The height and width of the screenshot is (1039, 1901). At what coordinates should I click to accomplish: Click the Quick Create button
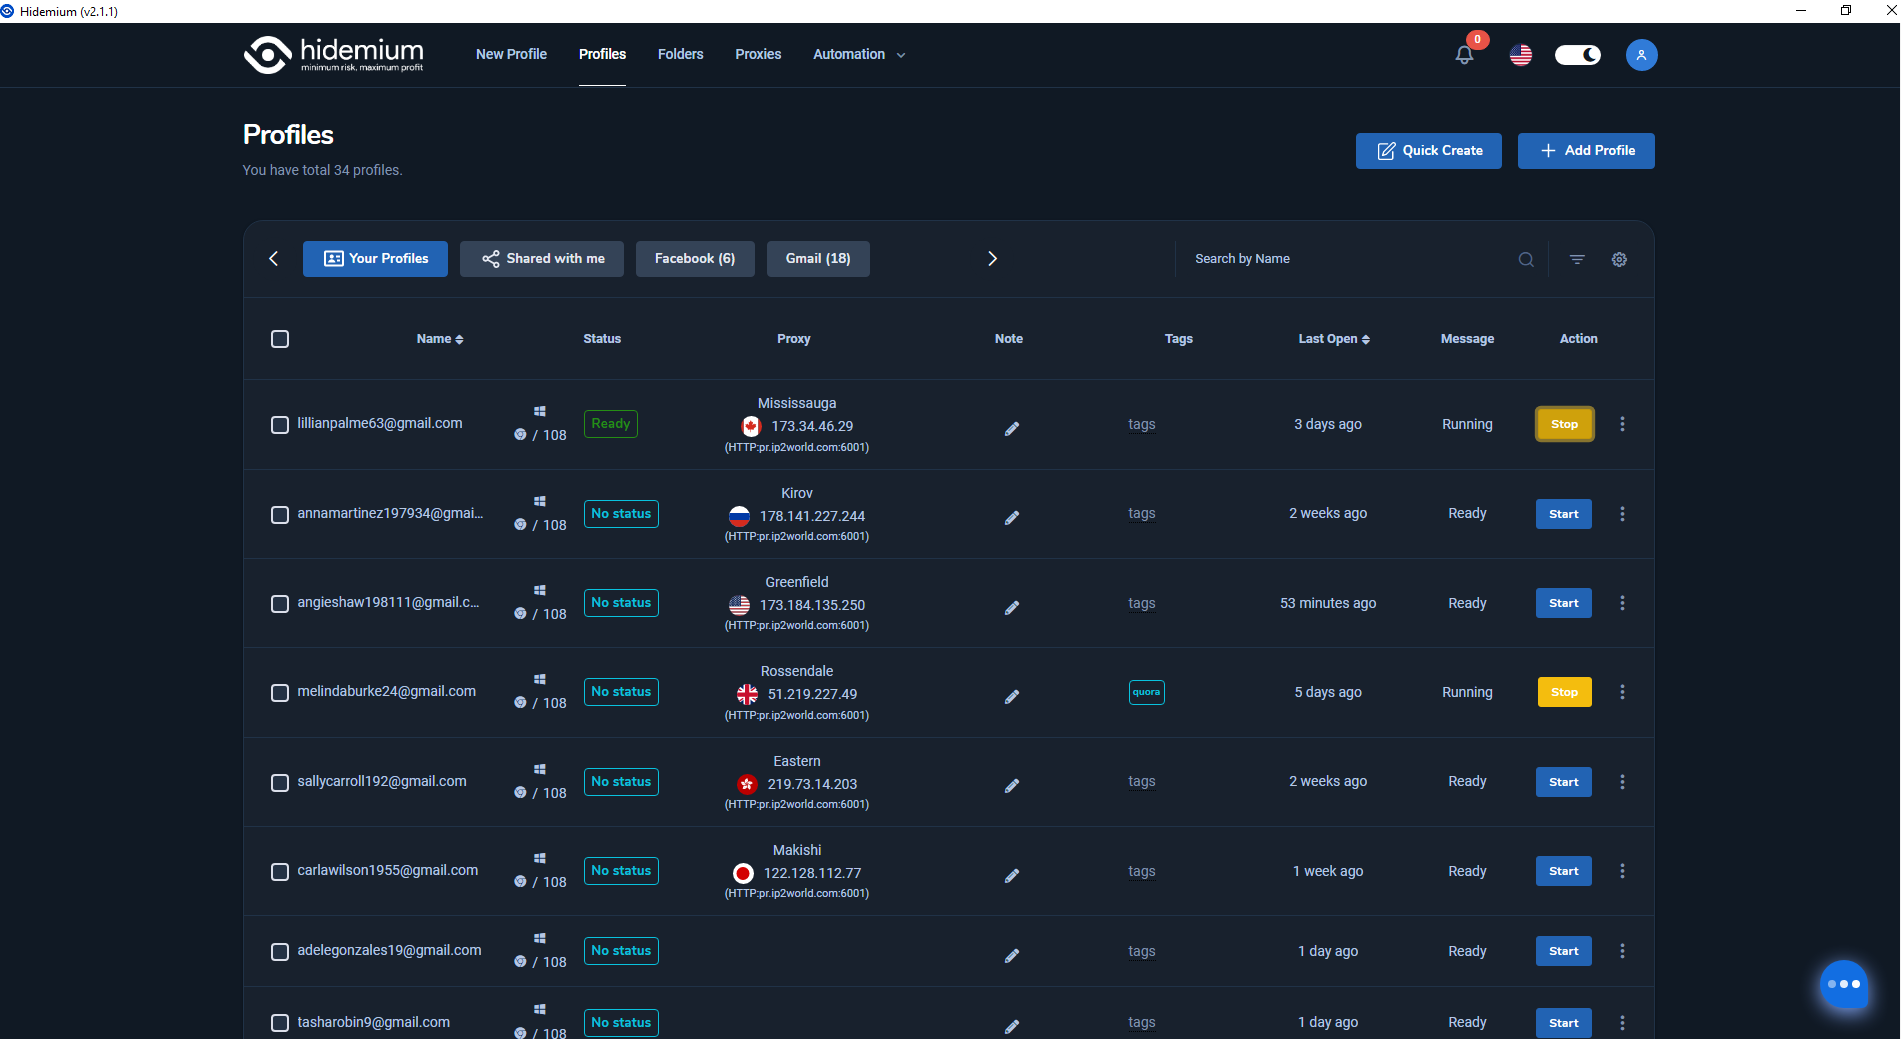click(x=1428, y=151)
